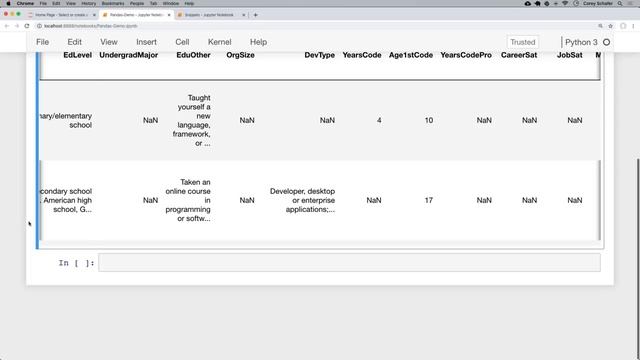Screen dimensions: 640x360
Task: Click the OrgSize column header
Action: (x=240, y=55)
